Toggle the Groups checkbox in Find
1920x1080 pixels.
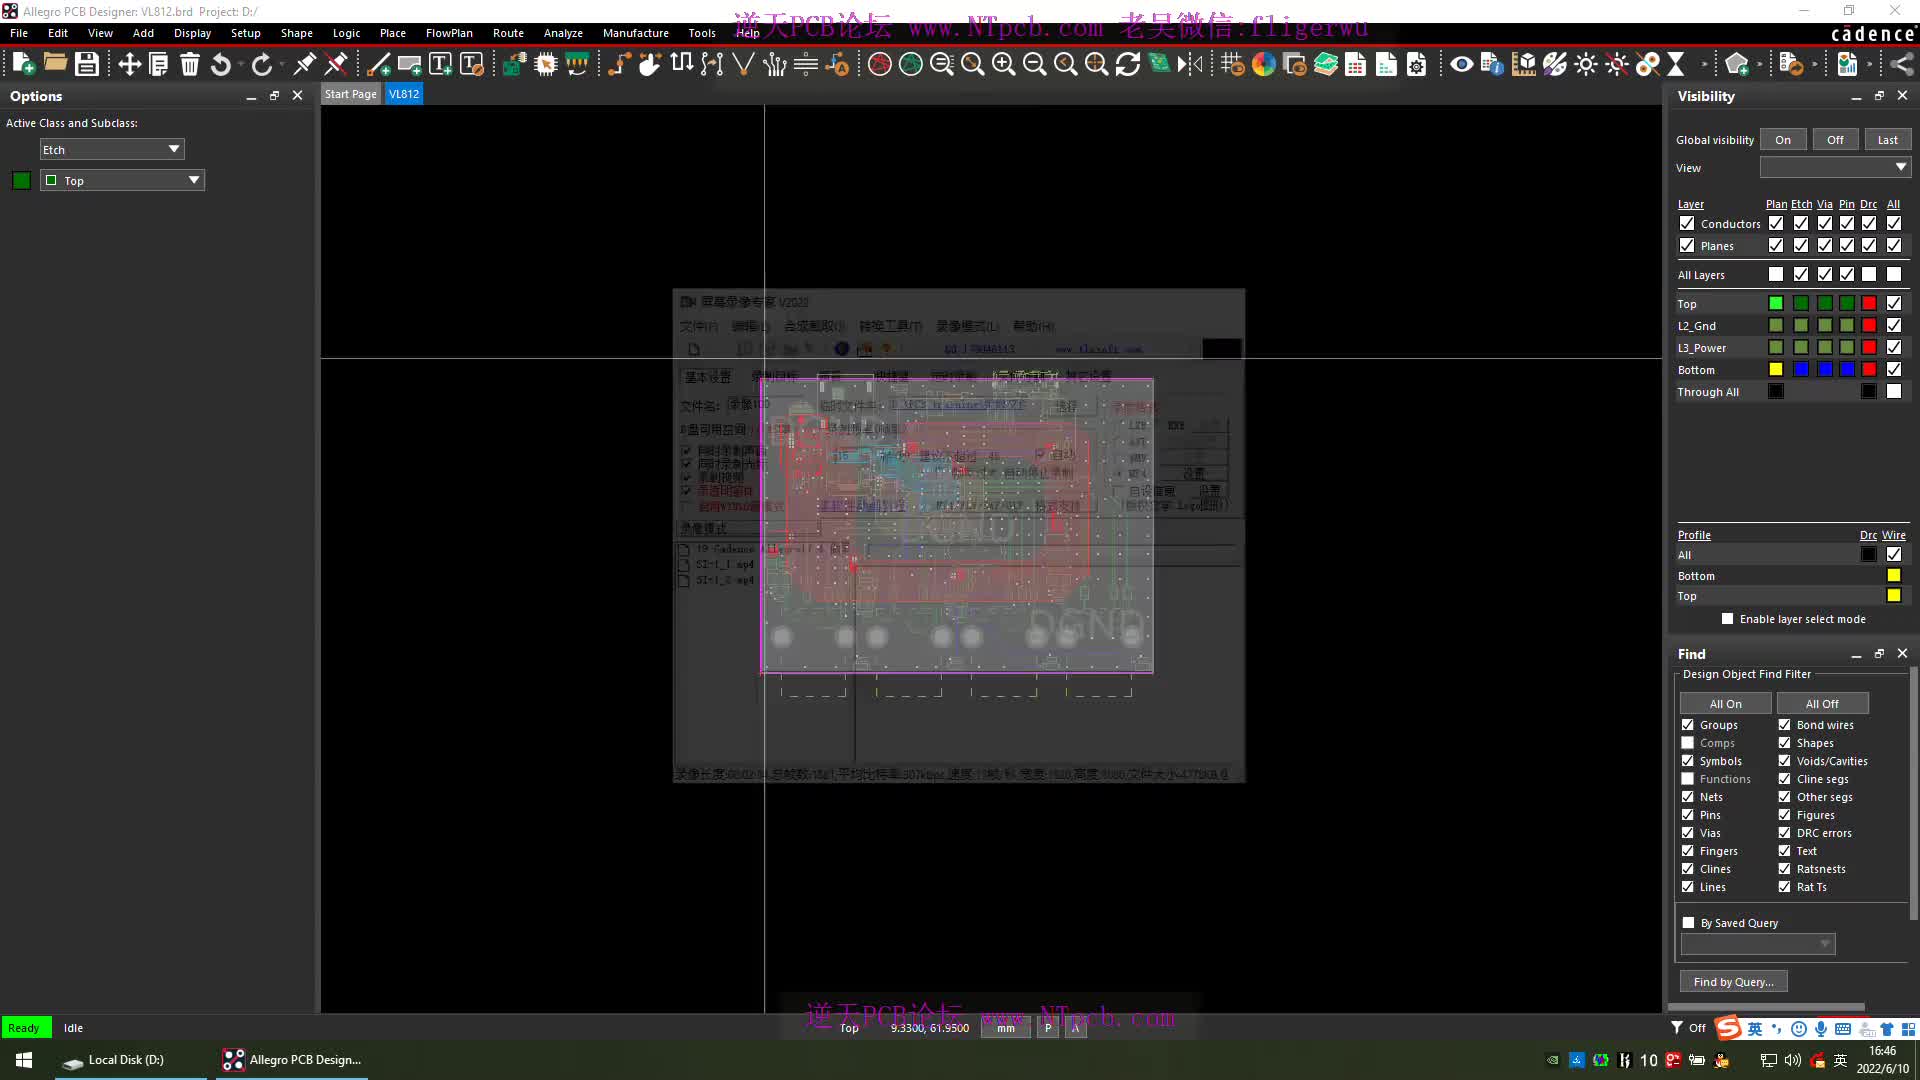[x=1688, y=725]
